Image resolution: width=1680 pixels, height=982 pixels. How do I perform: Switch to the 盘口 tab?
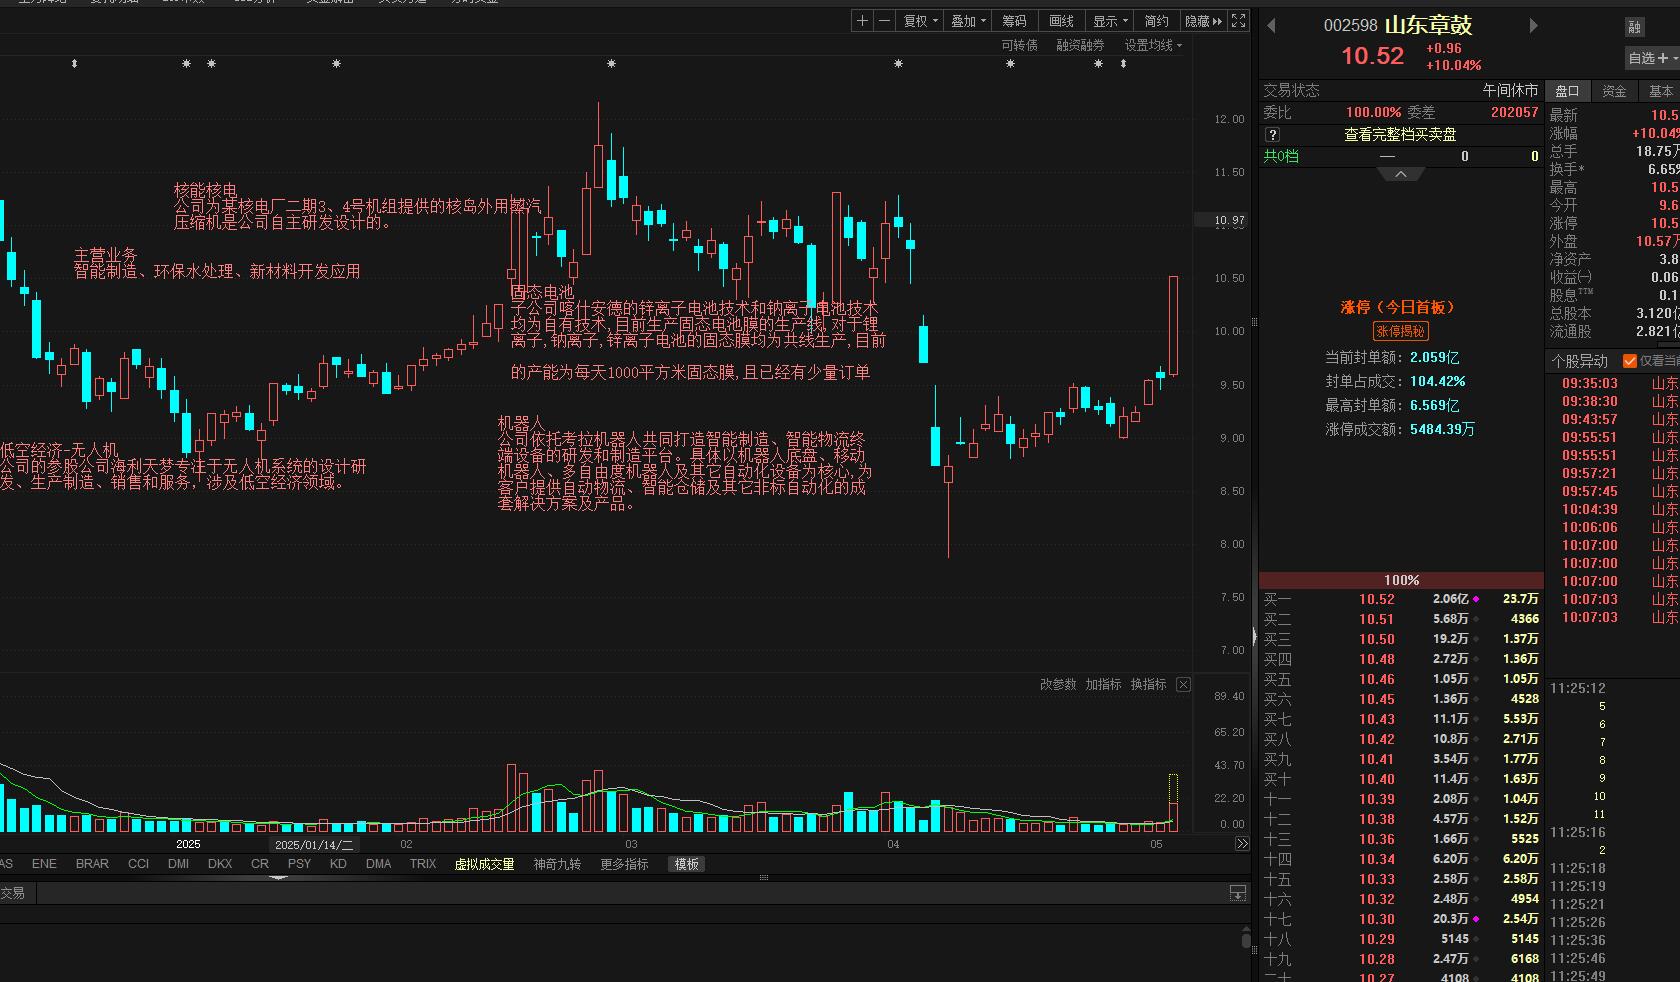tap(1567, 91)
